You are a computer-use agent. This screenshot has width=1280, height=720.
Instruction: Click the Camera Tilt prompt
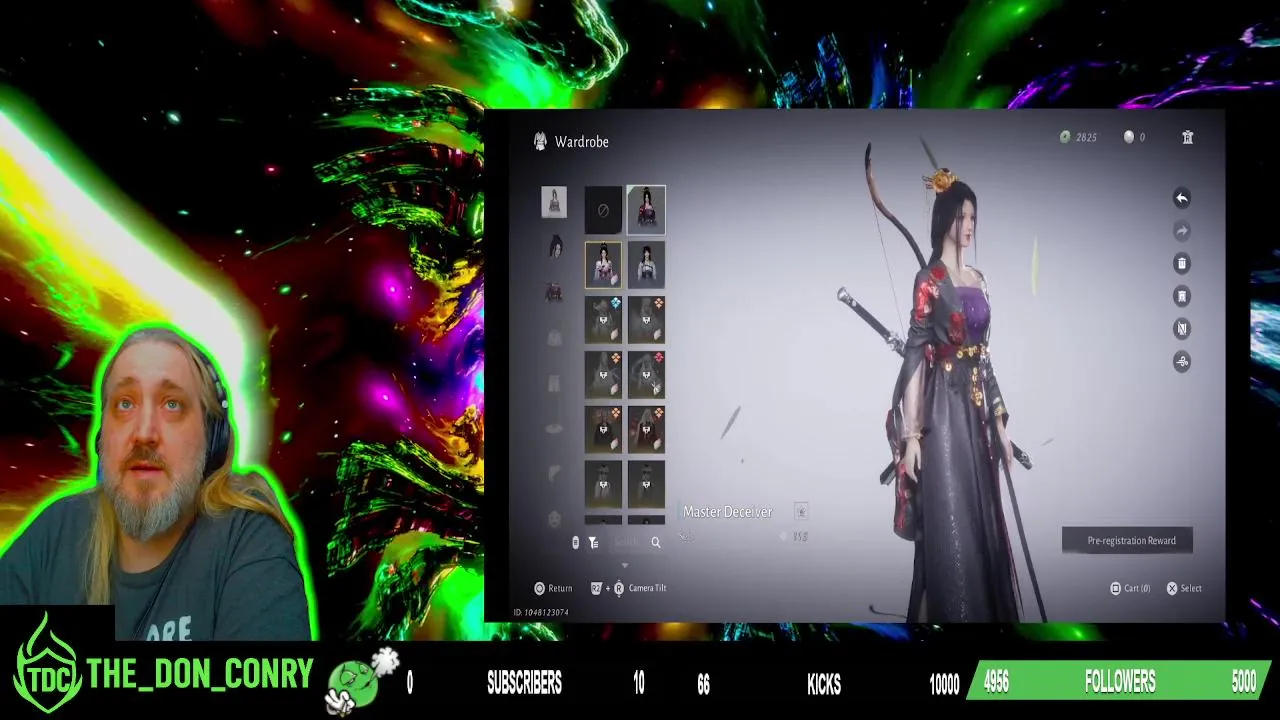coord(628,588)
